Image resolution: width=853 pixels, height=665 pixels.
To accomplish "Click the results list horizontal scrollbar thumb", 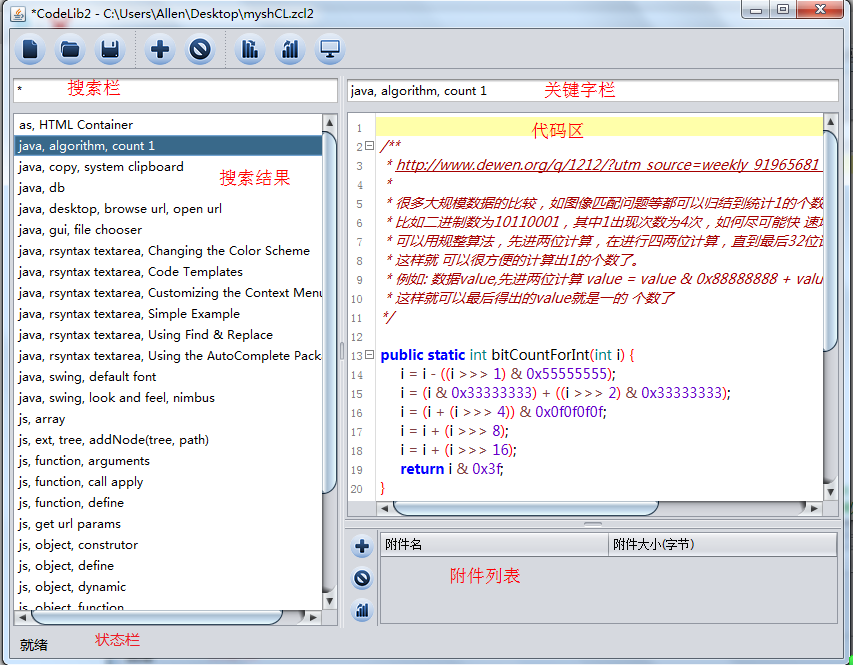I will click(x=157, y=617).
